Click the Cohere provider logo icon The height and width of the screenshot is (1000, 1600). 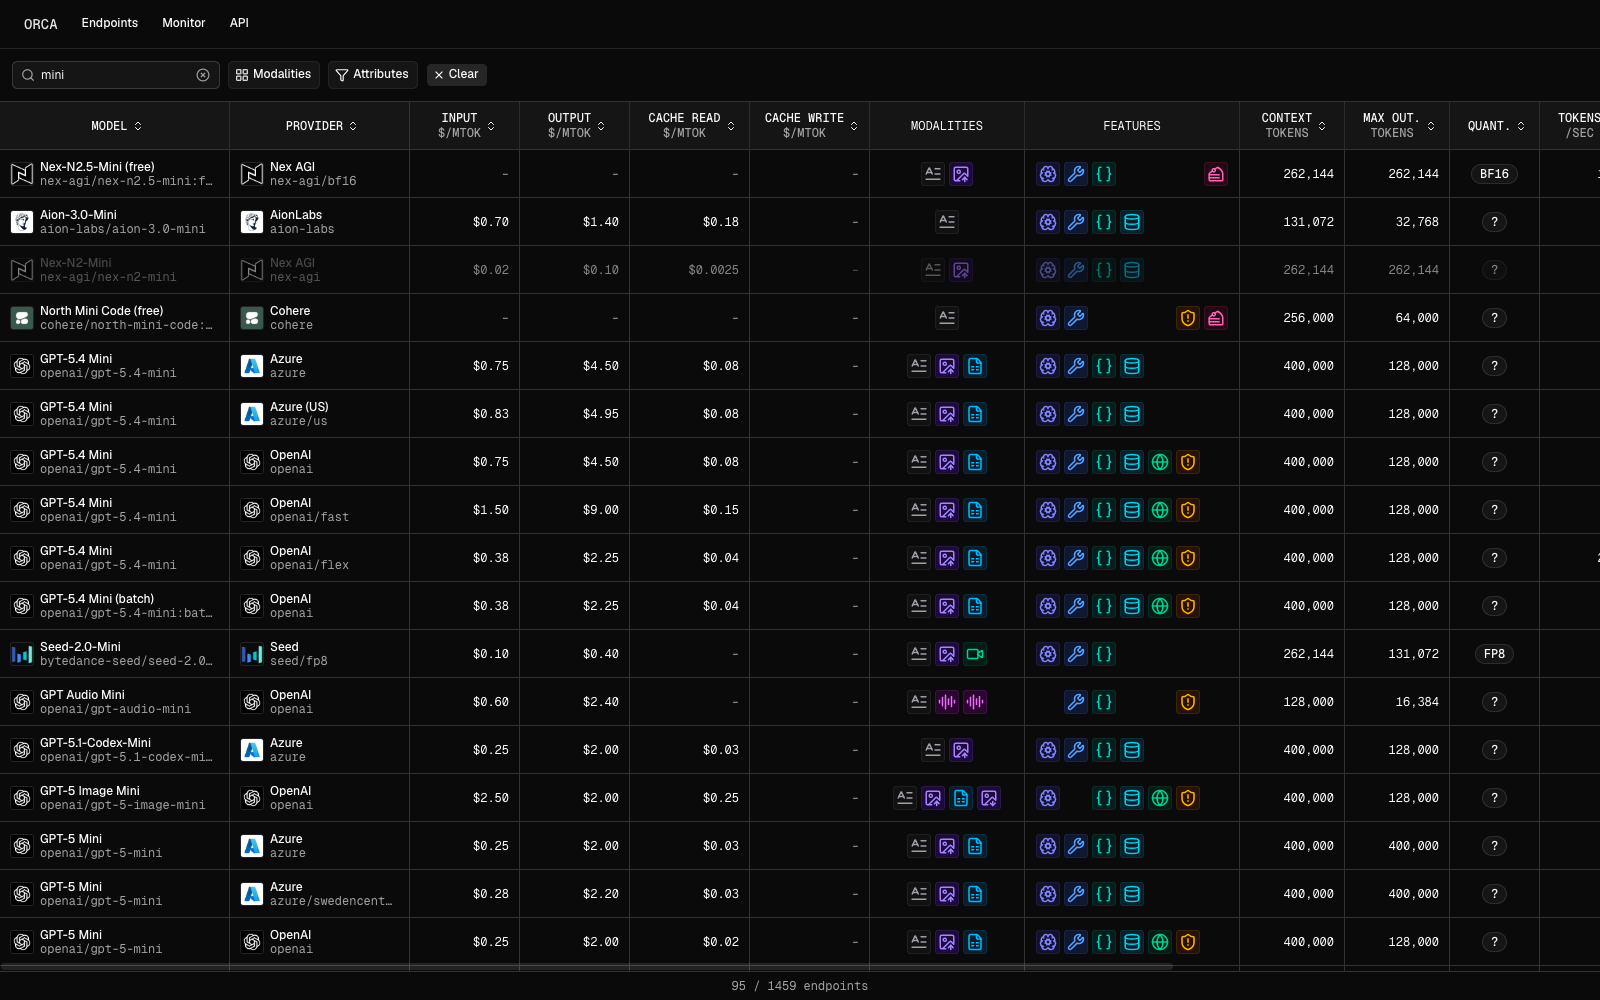click(252, 318)
